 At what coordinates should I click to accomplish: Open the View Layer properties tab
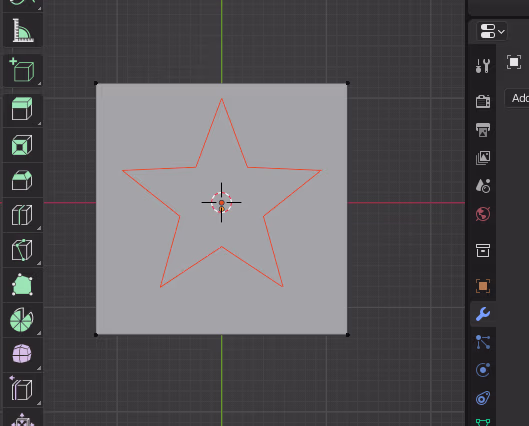(483, 158)
